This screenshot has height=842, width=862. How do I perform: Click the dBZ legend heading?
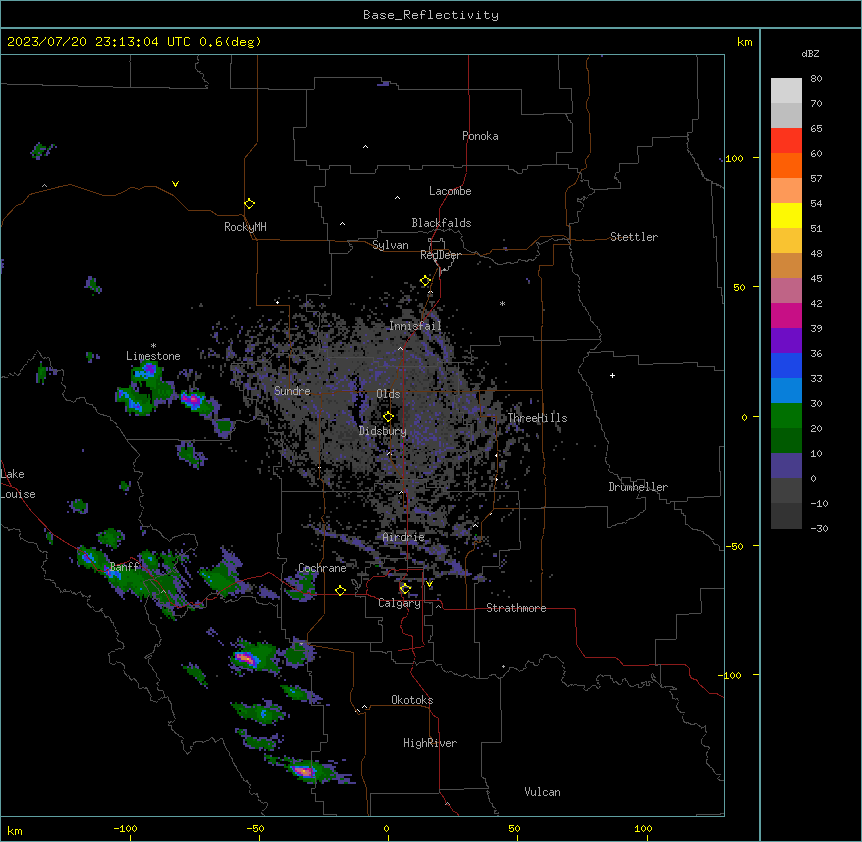click(x=810, y=53)
